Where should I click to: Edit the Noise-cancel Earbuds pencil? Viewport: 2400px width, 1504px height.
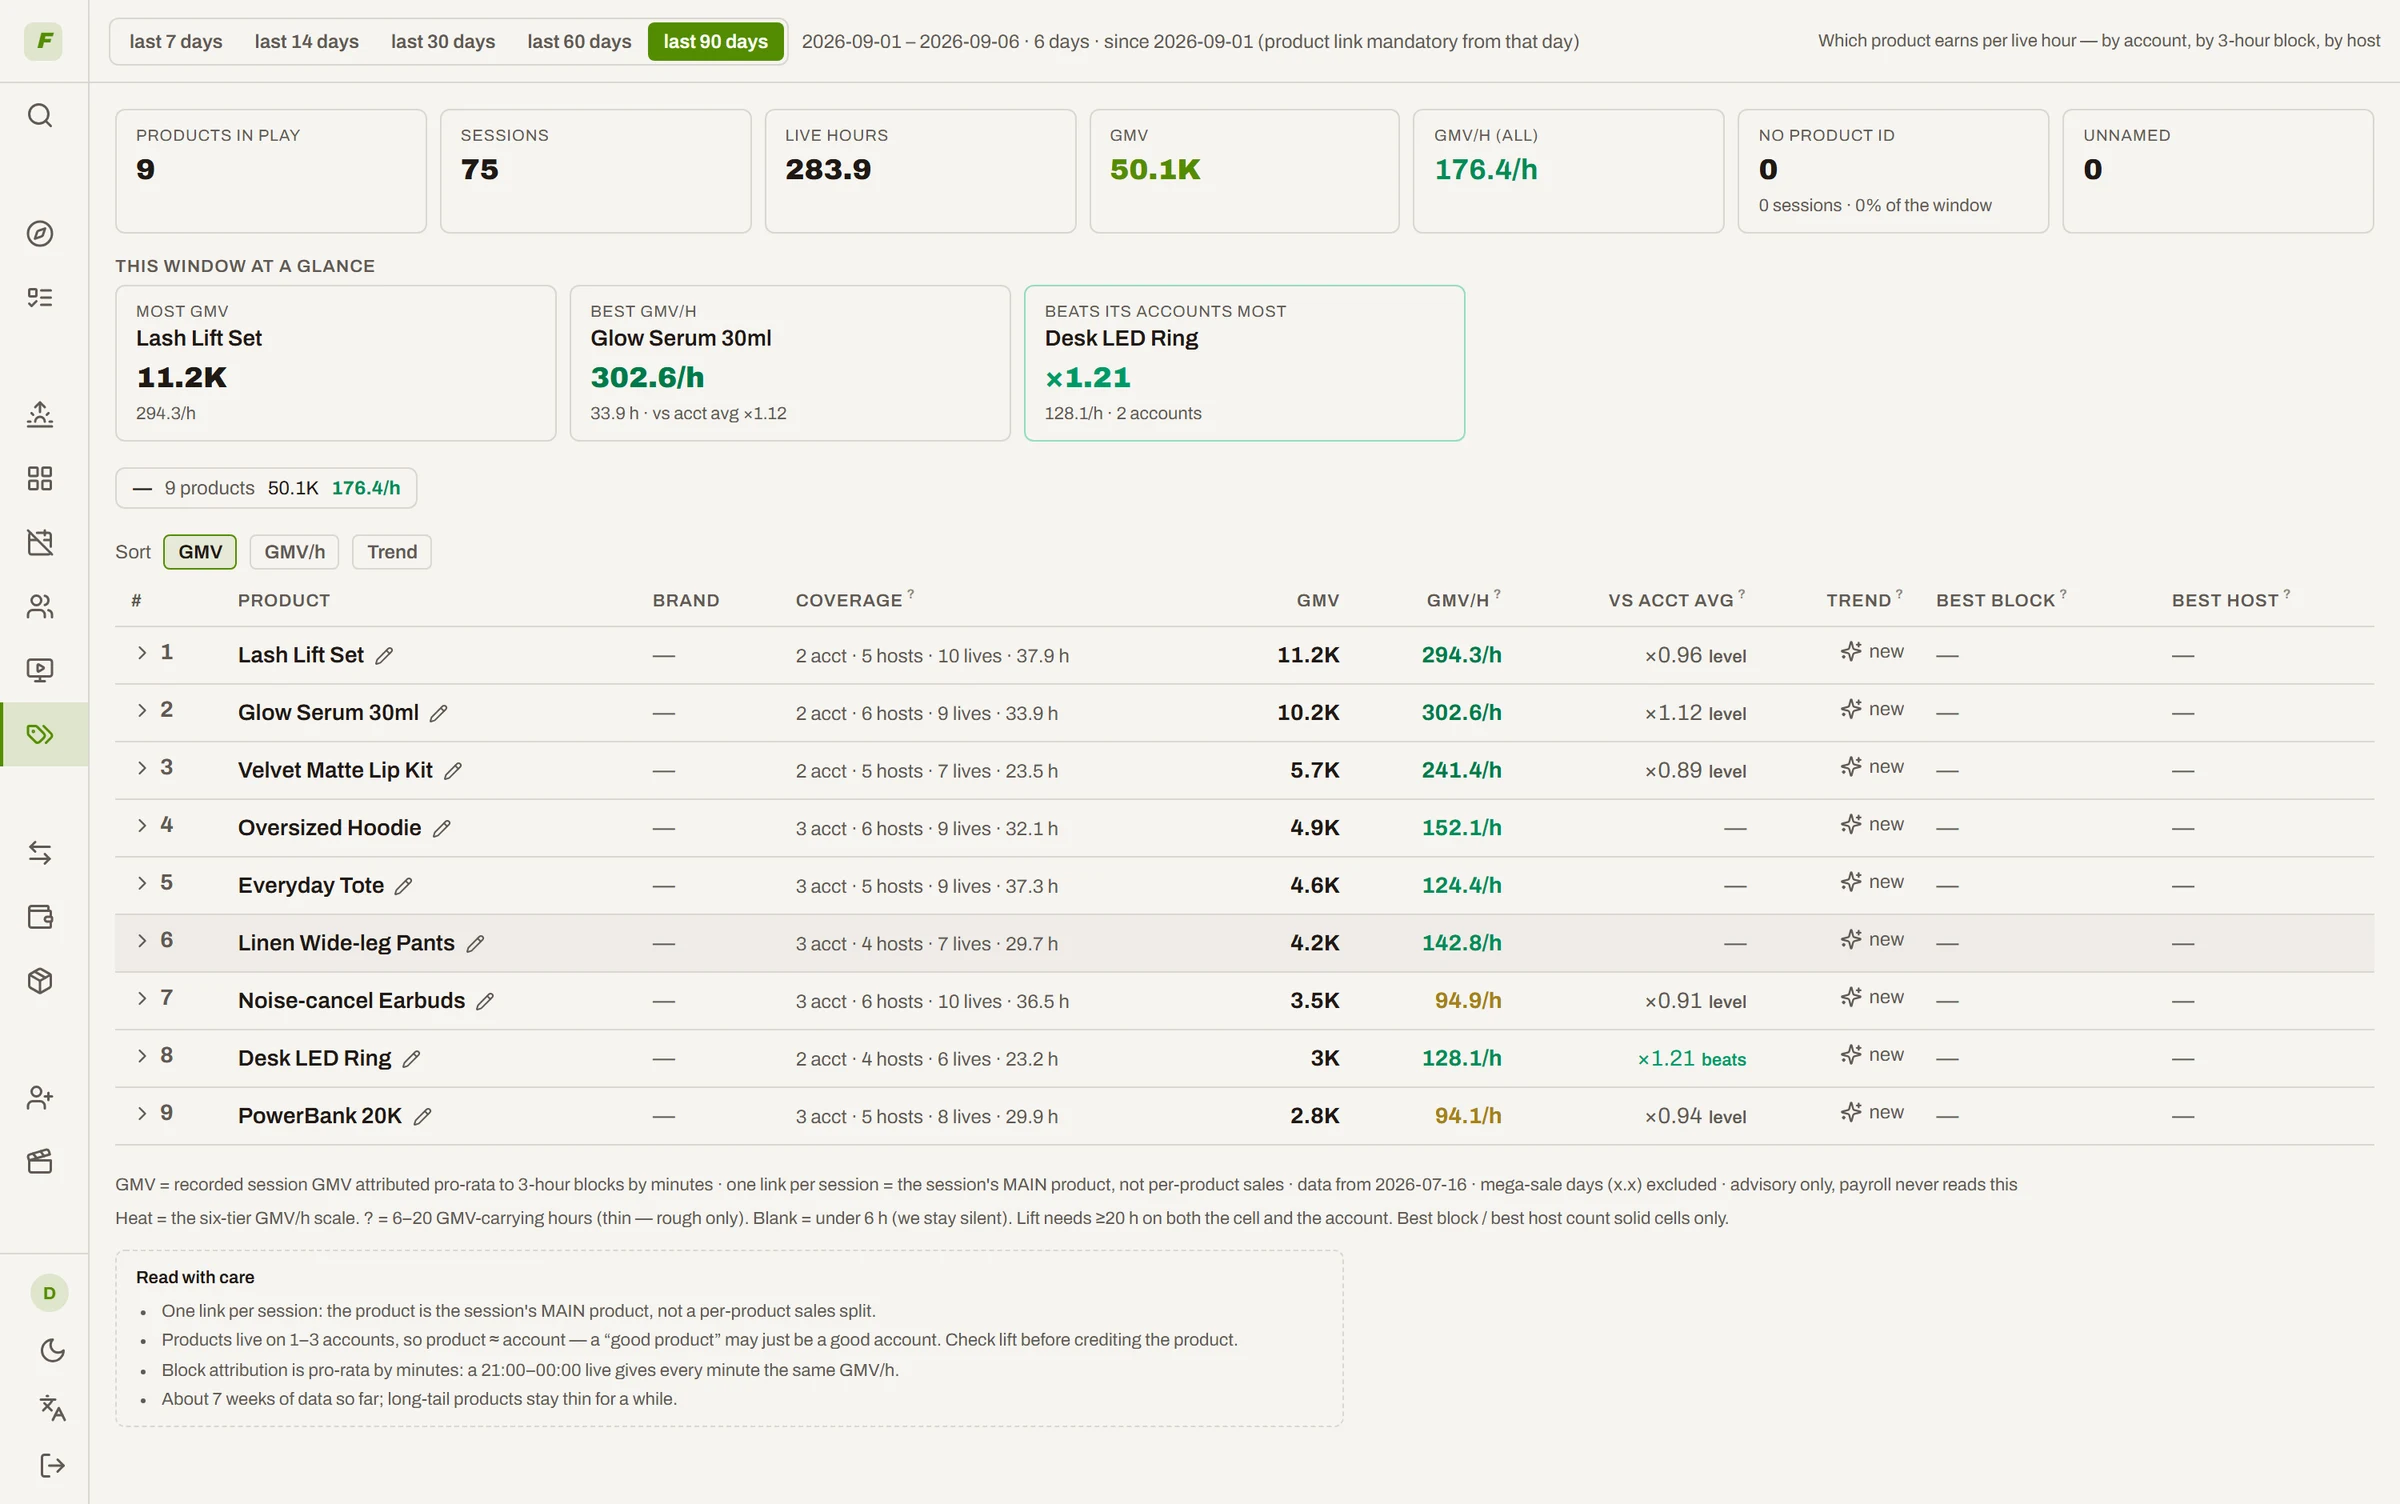(485, 1001)
